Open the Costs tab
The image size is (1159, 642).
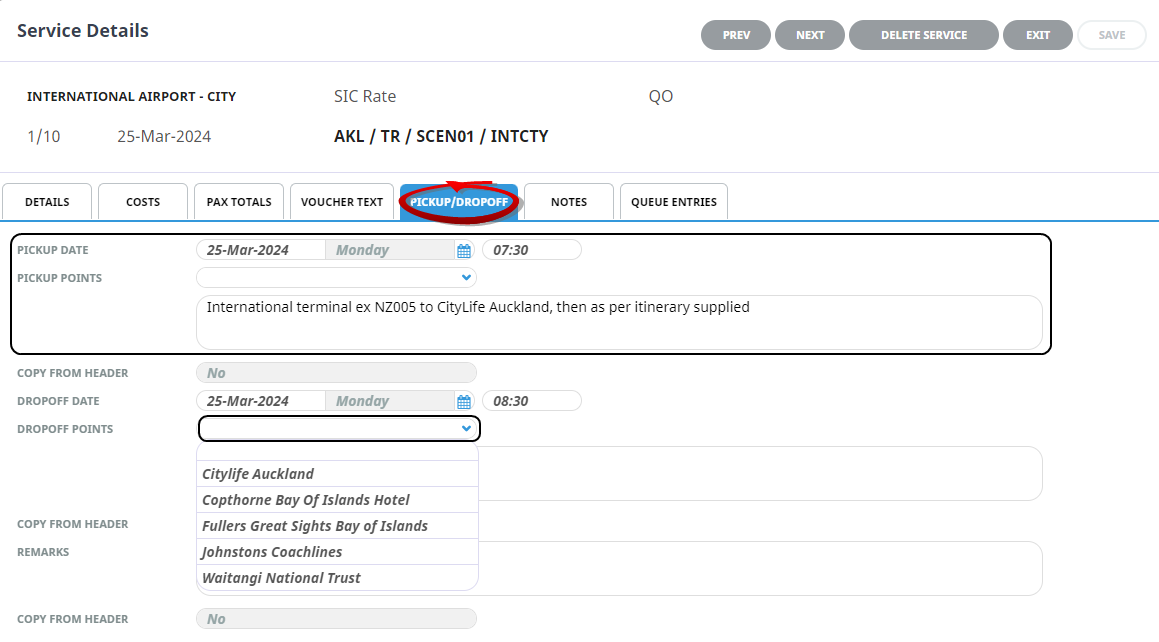pos(143,202)
